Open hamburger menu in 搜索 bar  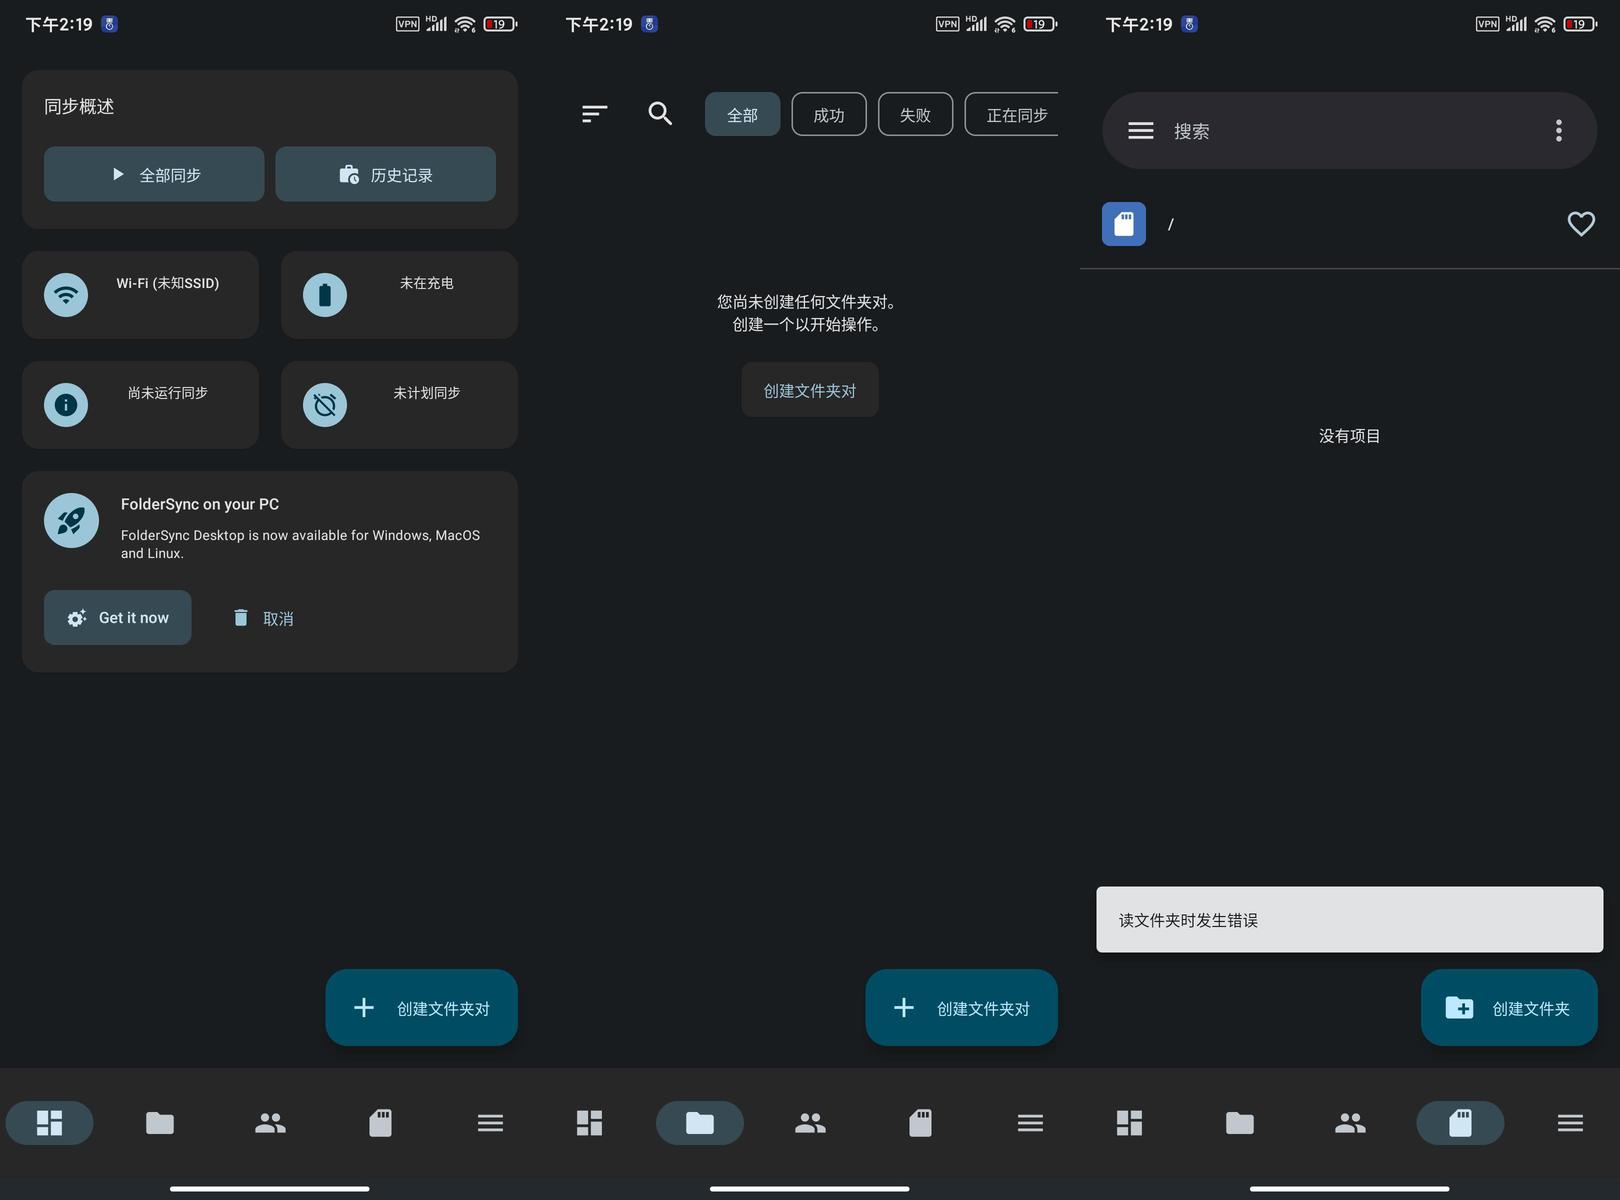click(1141, 130)
